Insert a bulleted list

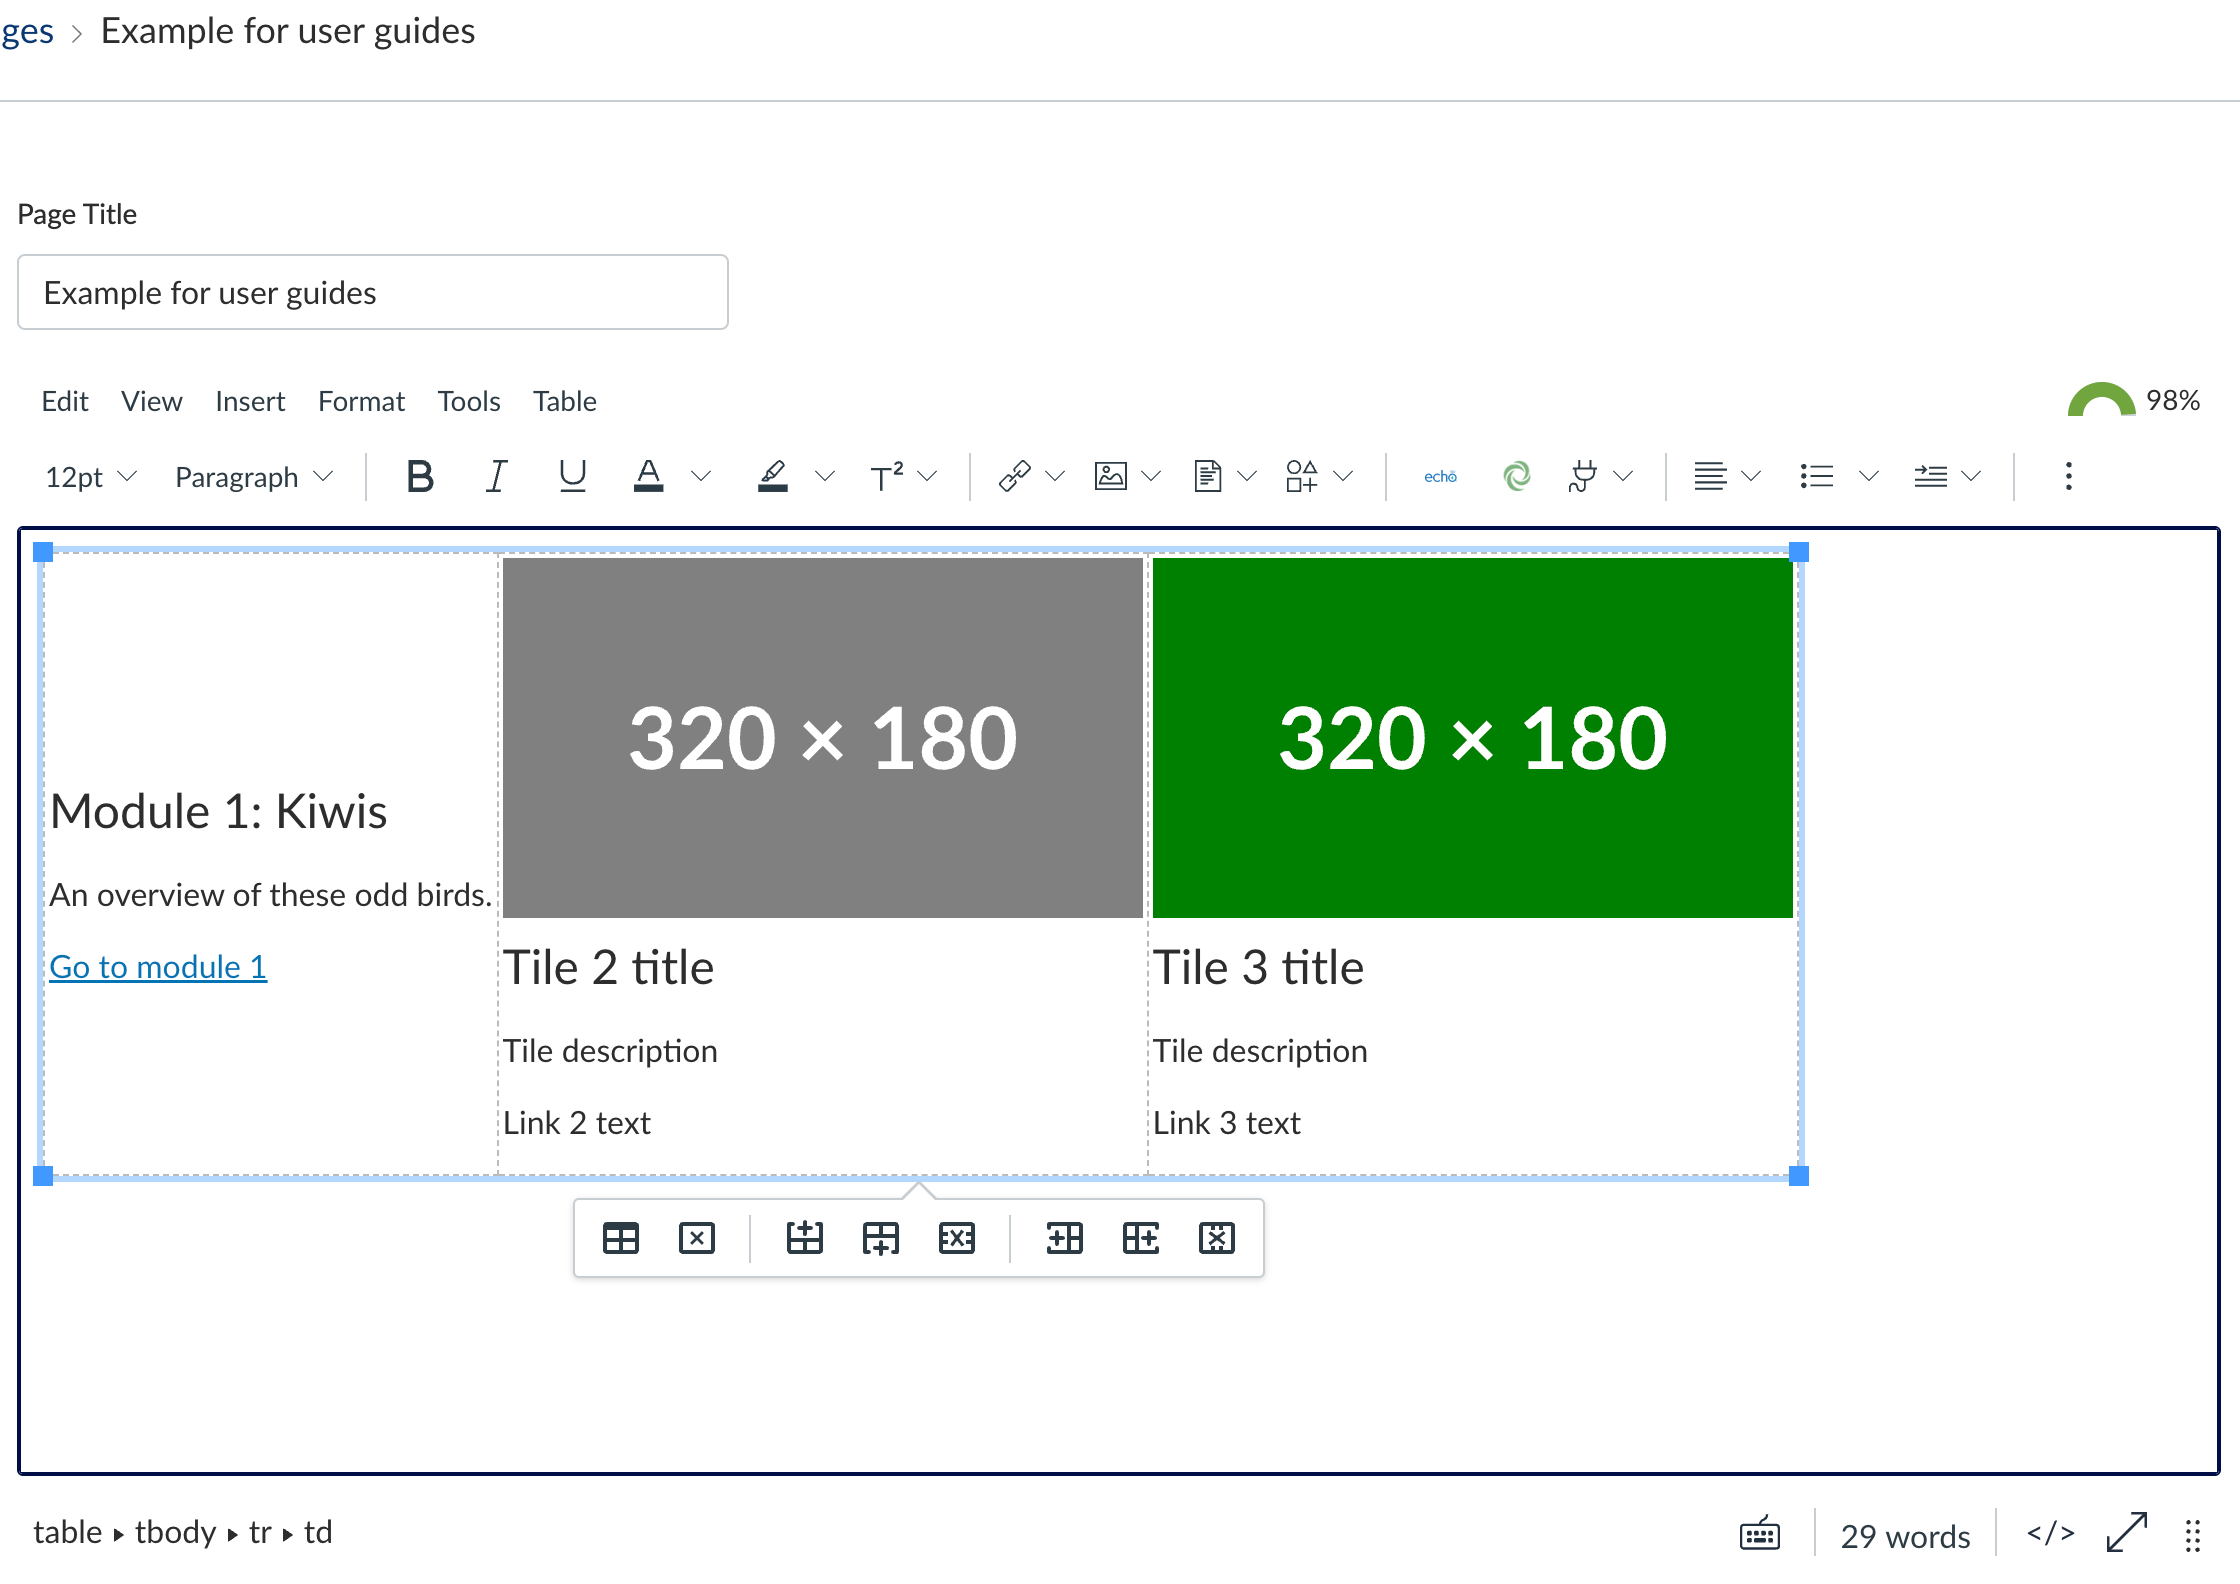point(1817,477)
